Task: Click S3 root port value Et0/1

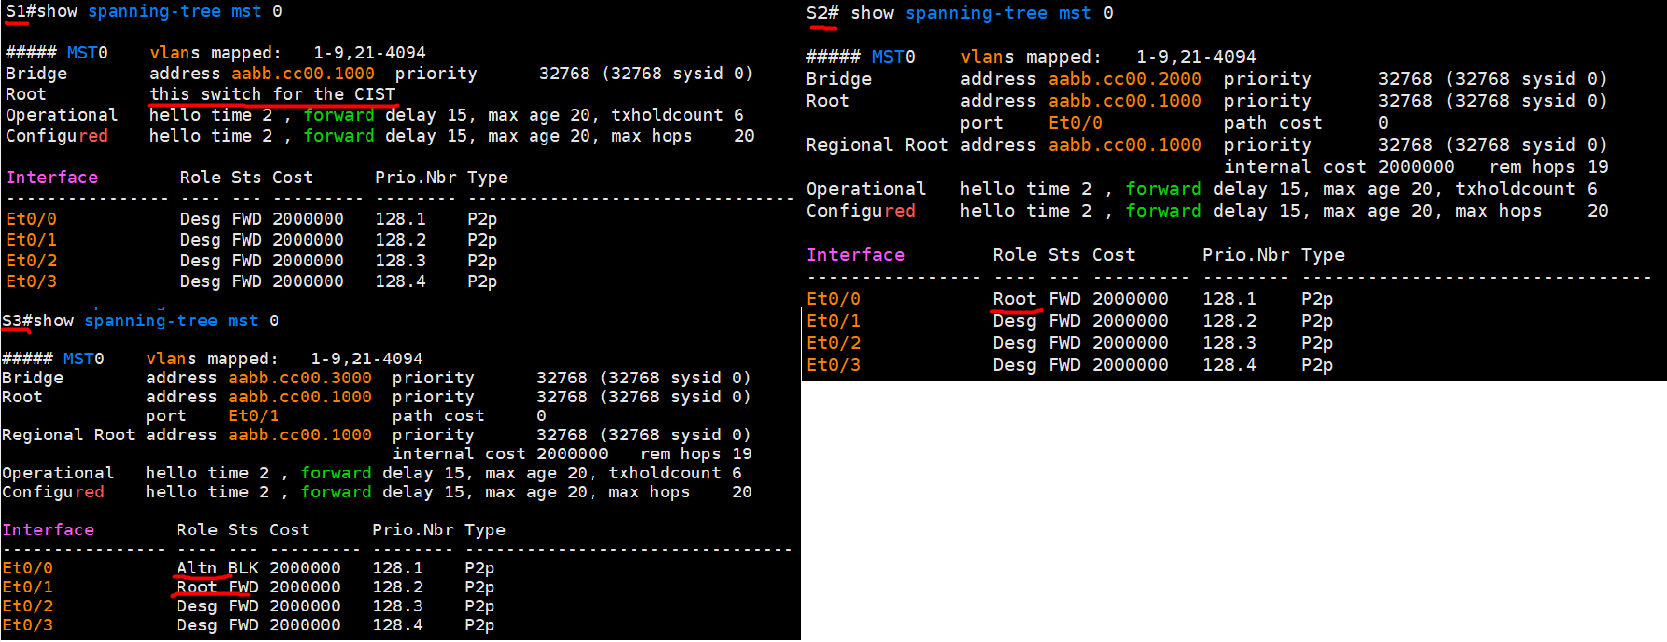Action: [x=253, y=415]
